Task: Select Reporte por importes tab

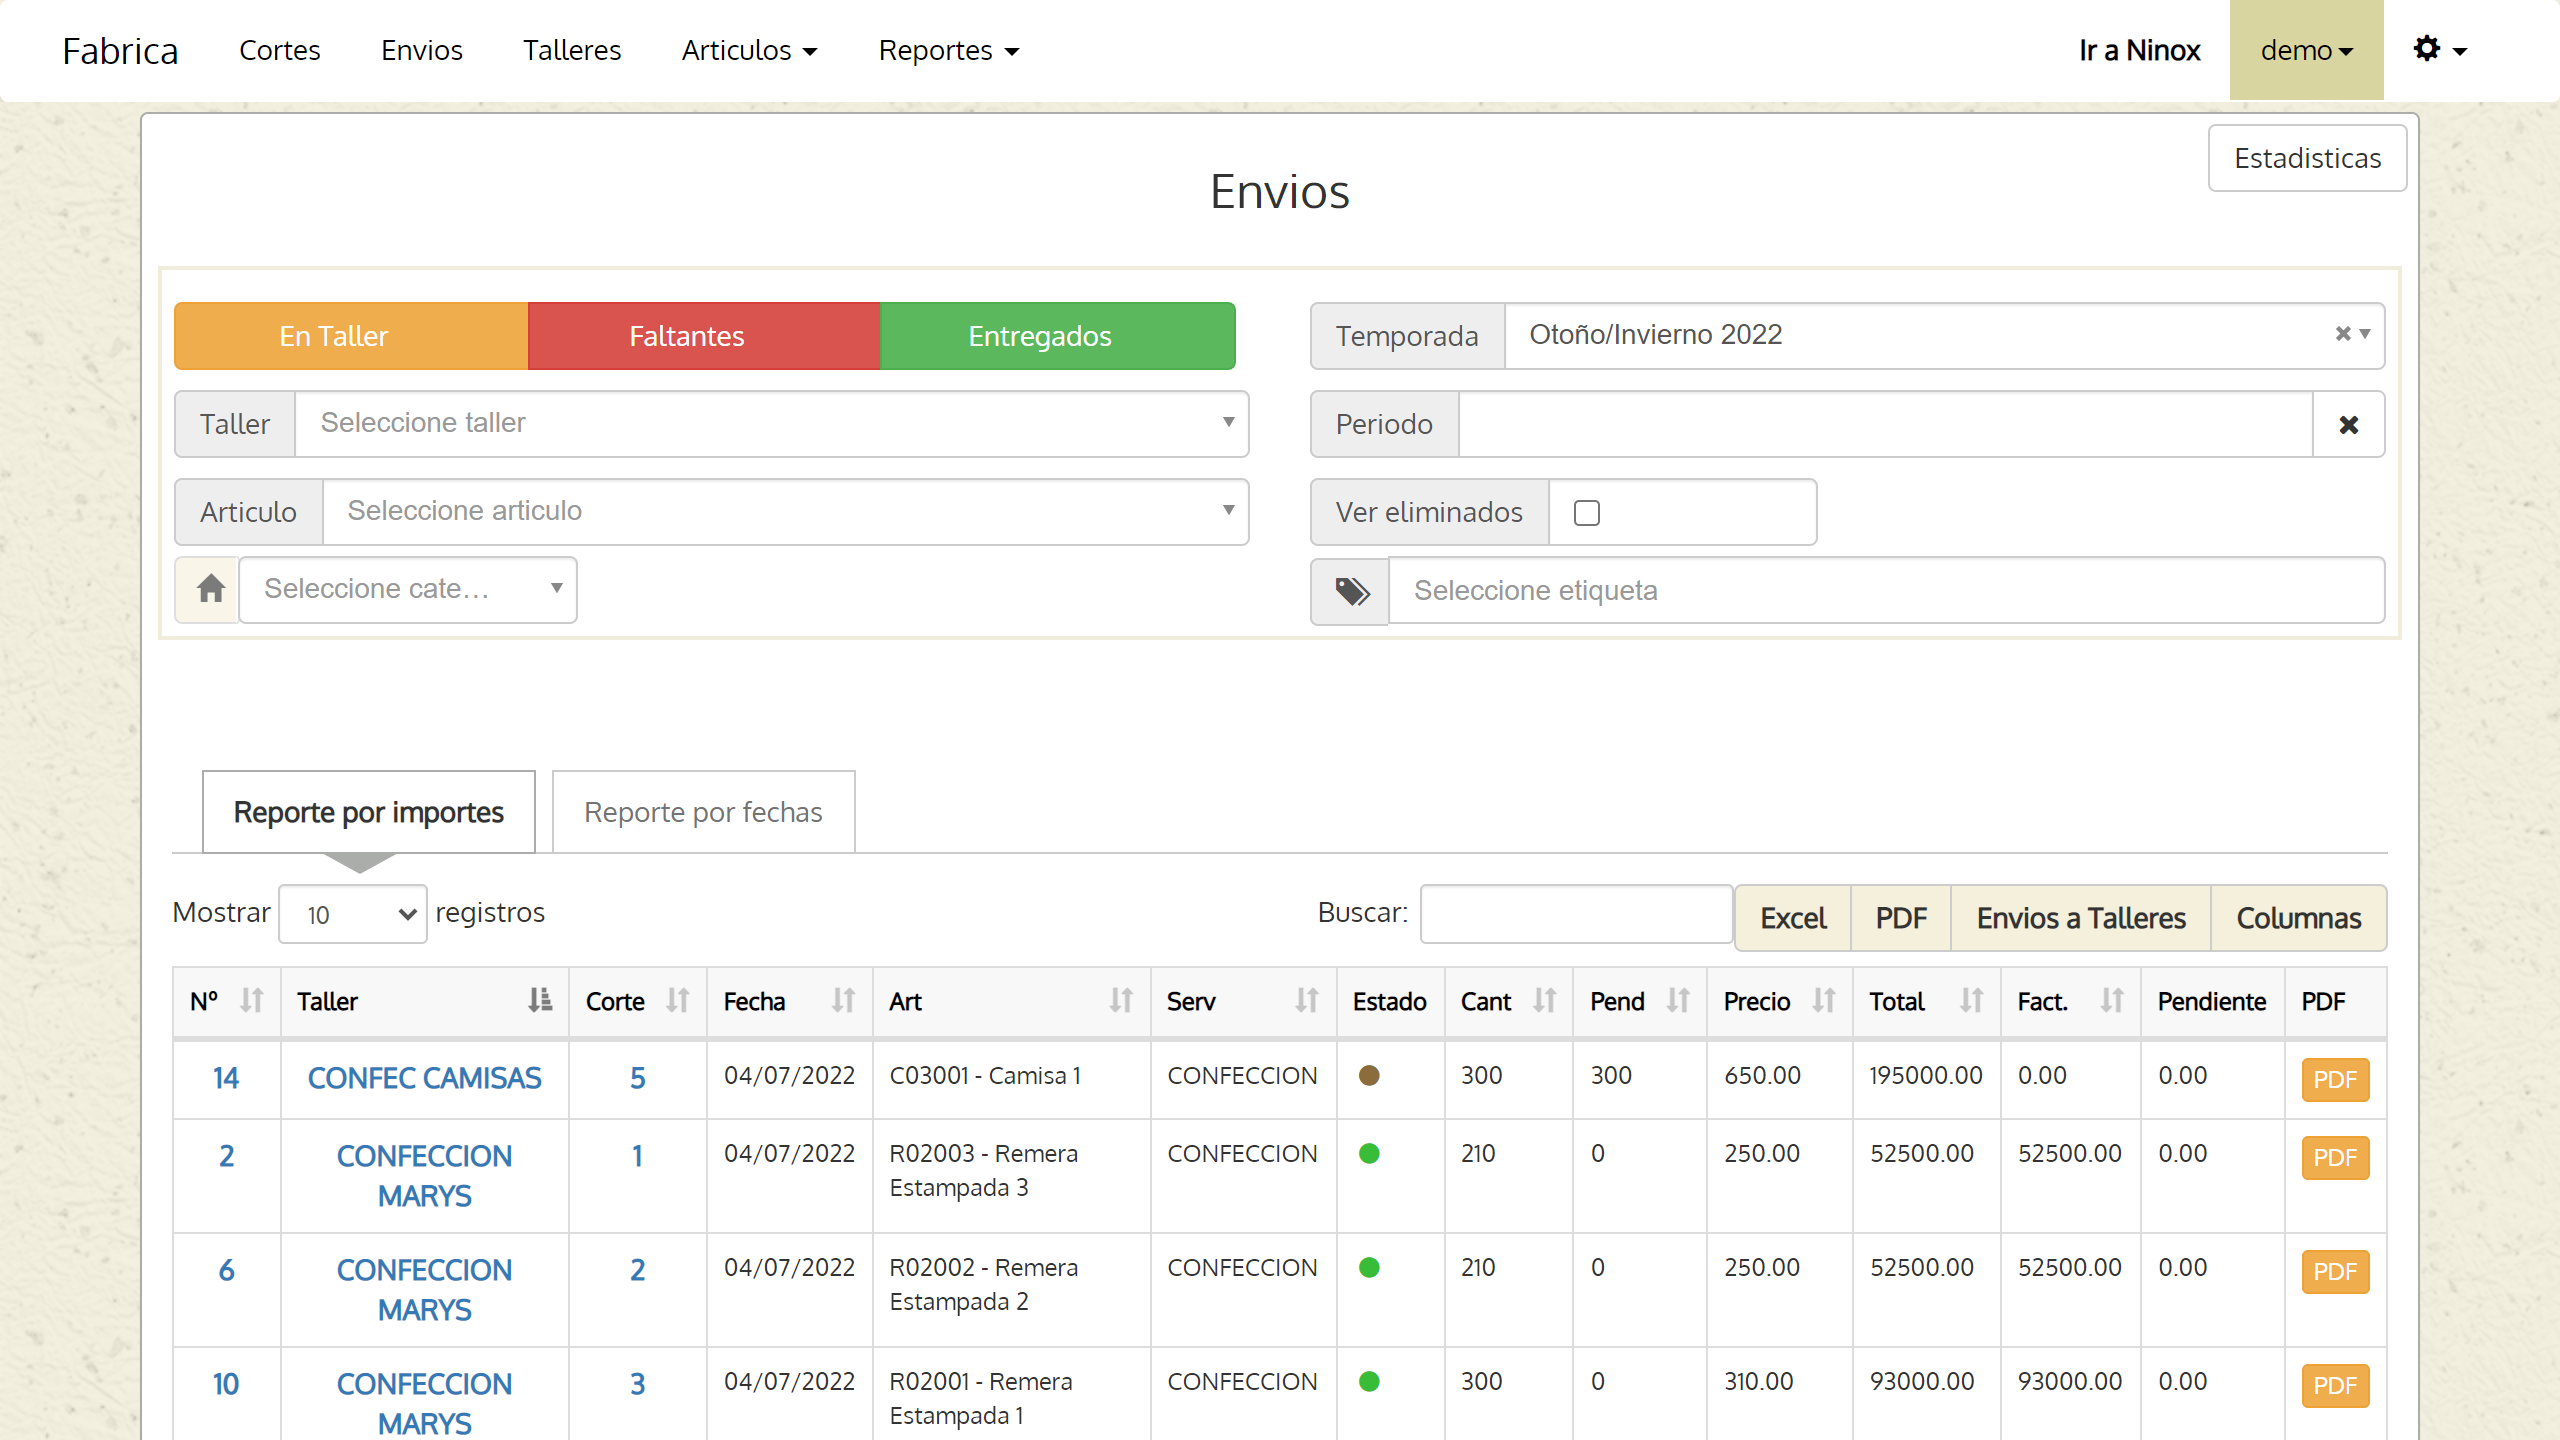Action: coord(369,812)
